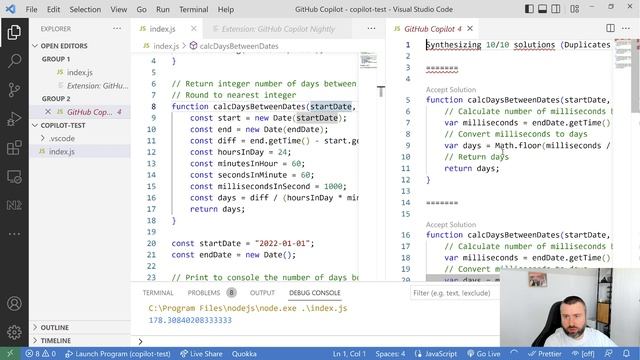Image resolution: width=640 pixels, height=360 pixels.
Task: Toggle the [off] status bar item
Action: point(583,353)
